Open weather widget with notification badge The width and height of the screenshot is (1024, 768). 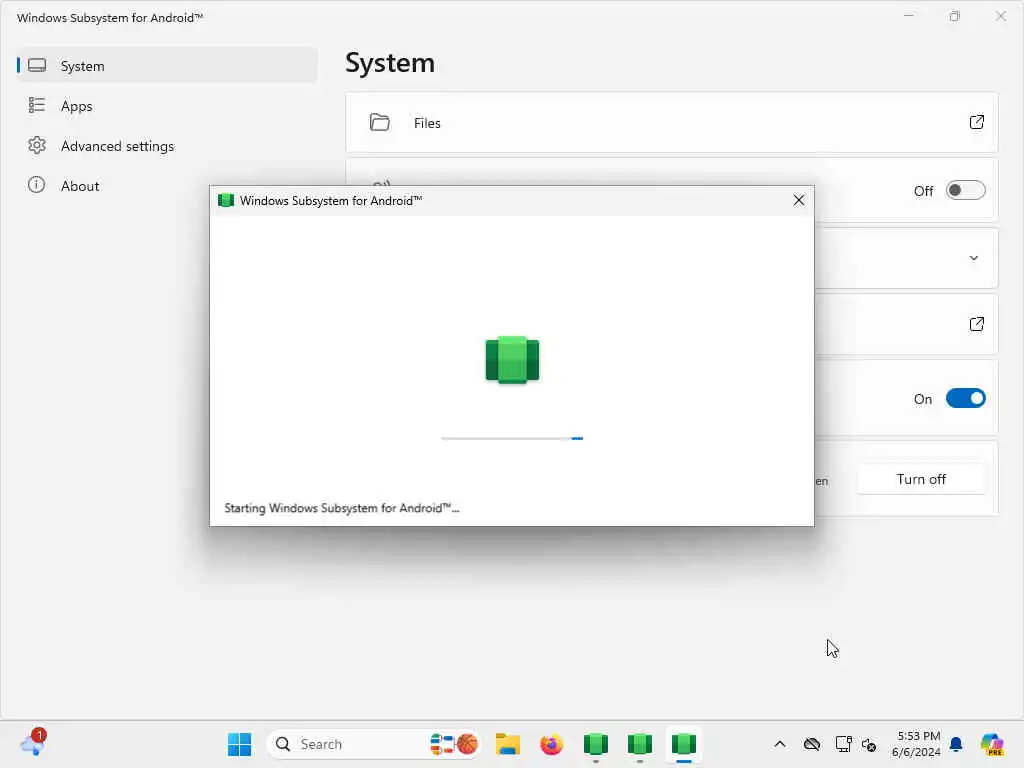click(33, 743)
